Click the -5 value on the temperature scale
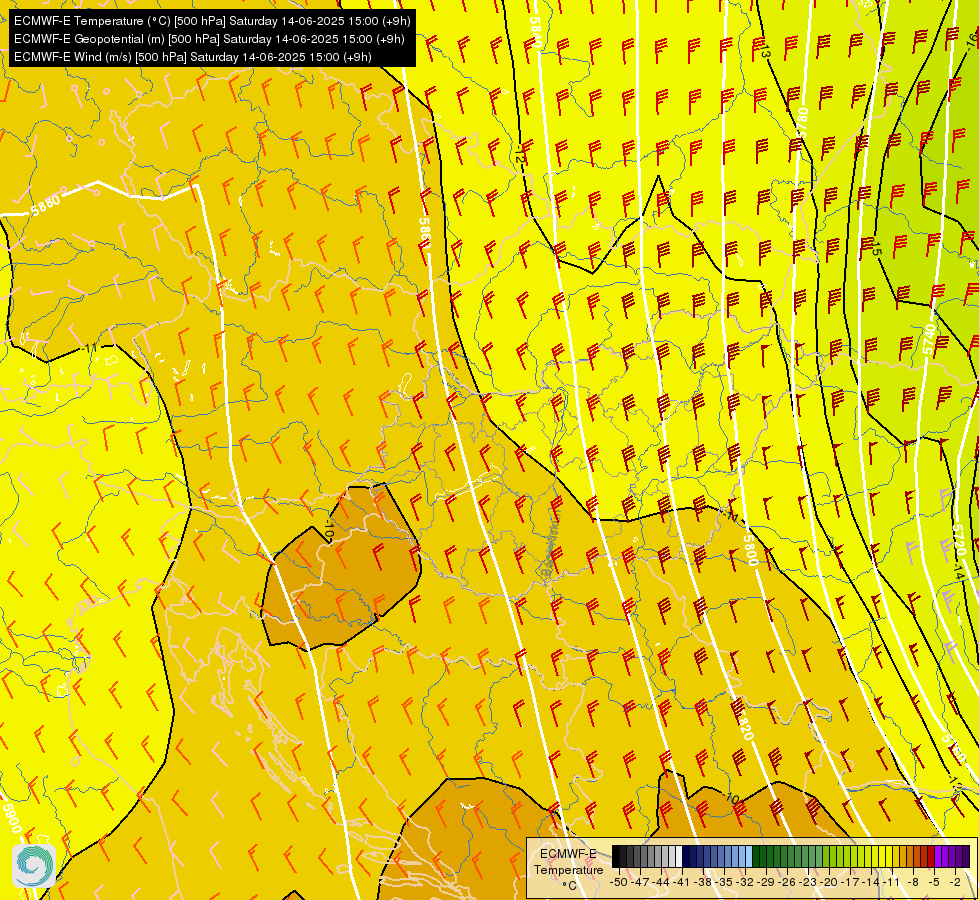Image resolution: width=979 pixels, height=900 pixels. click(933, 882)
